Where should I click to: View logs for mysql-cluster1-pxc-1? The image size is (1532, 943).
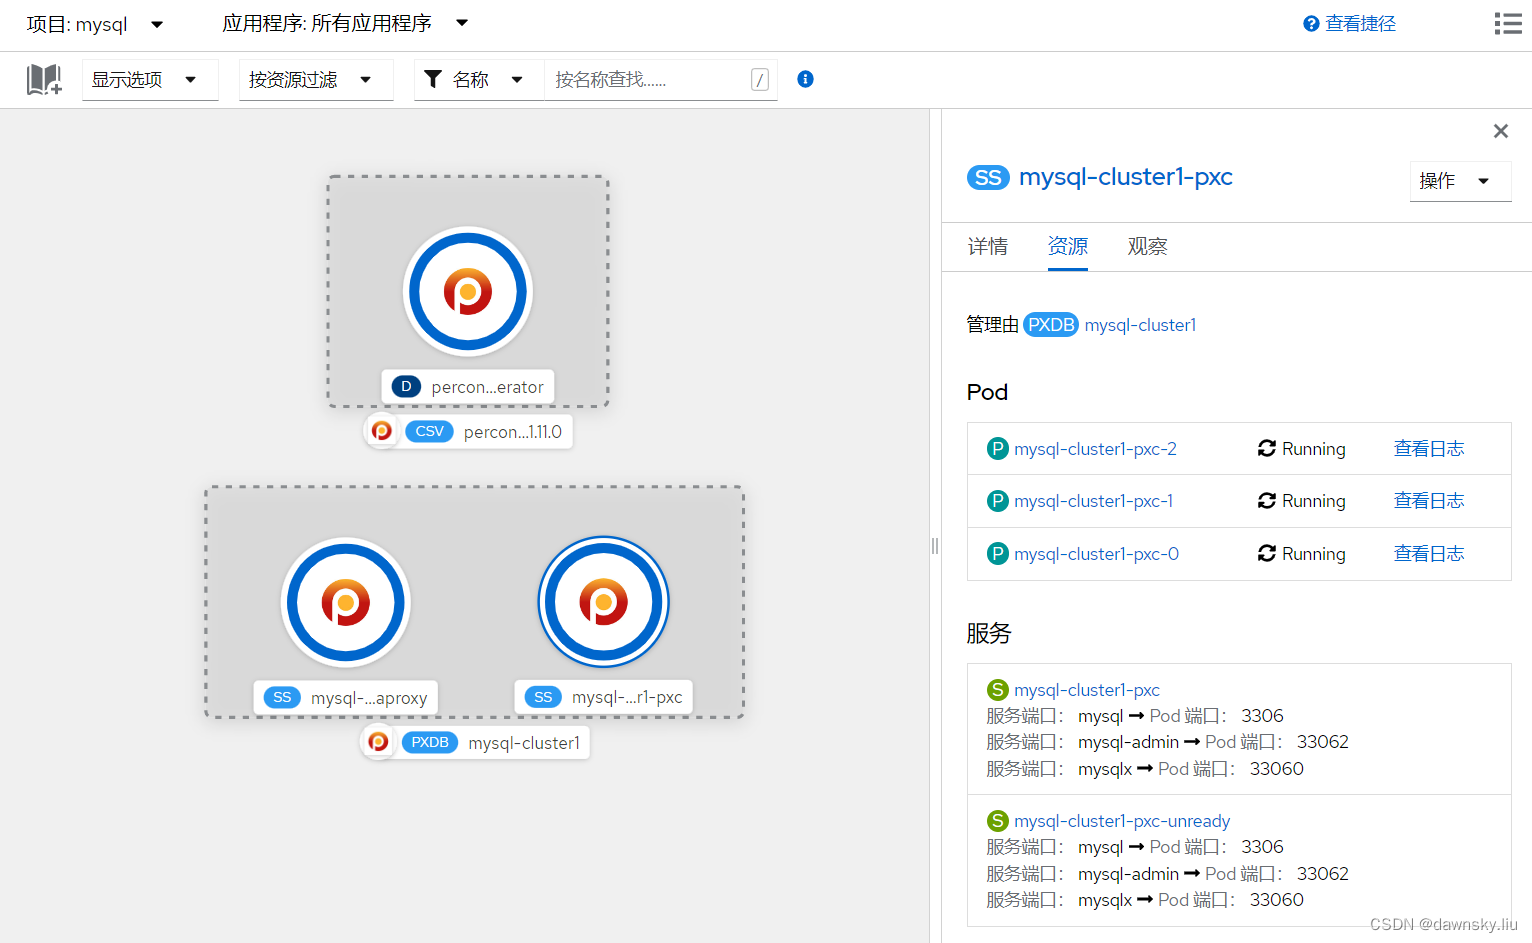point(1429,501)
